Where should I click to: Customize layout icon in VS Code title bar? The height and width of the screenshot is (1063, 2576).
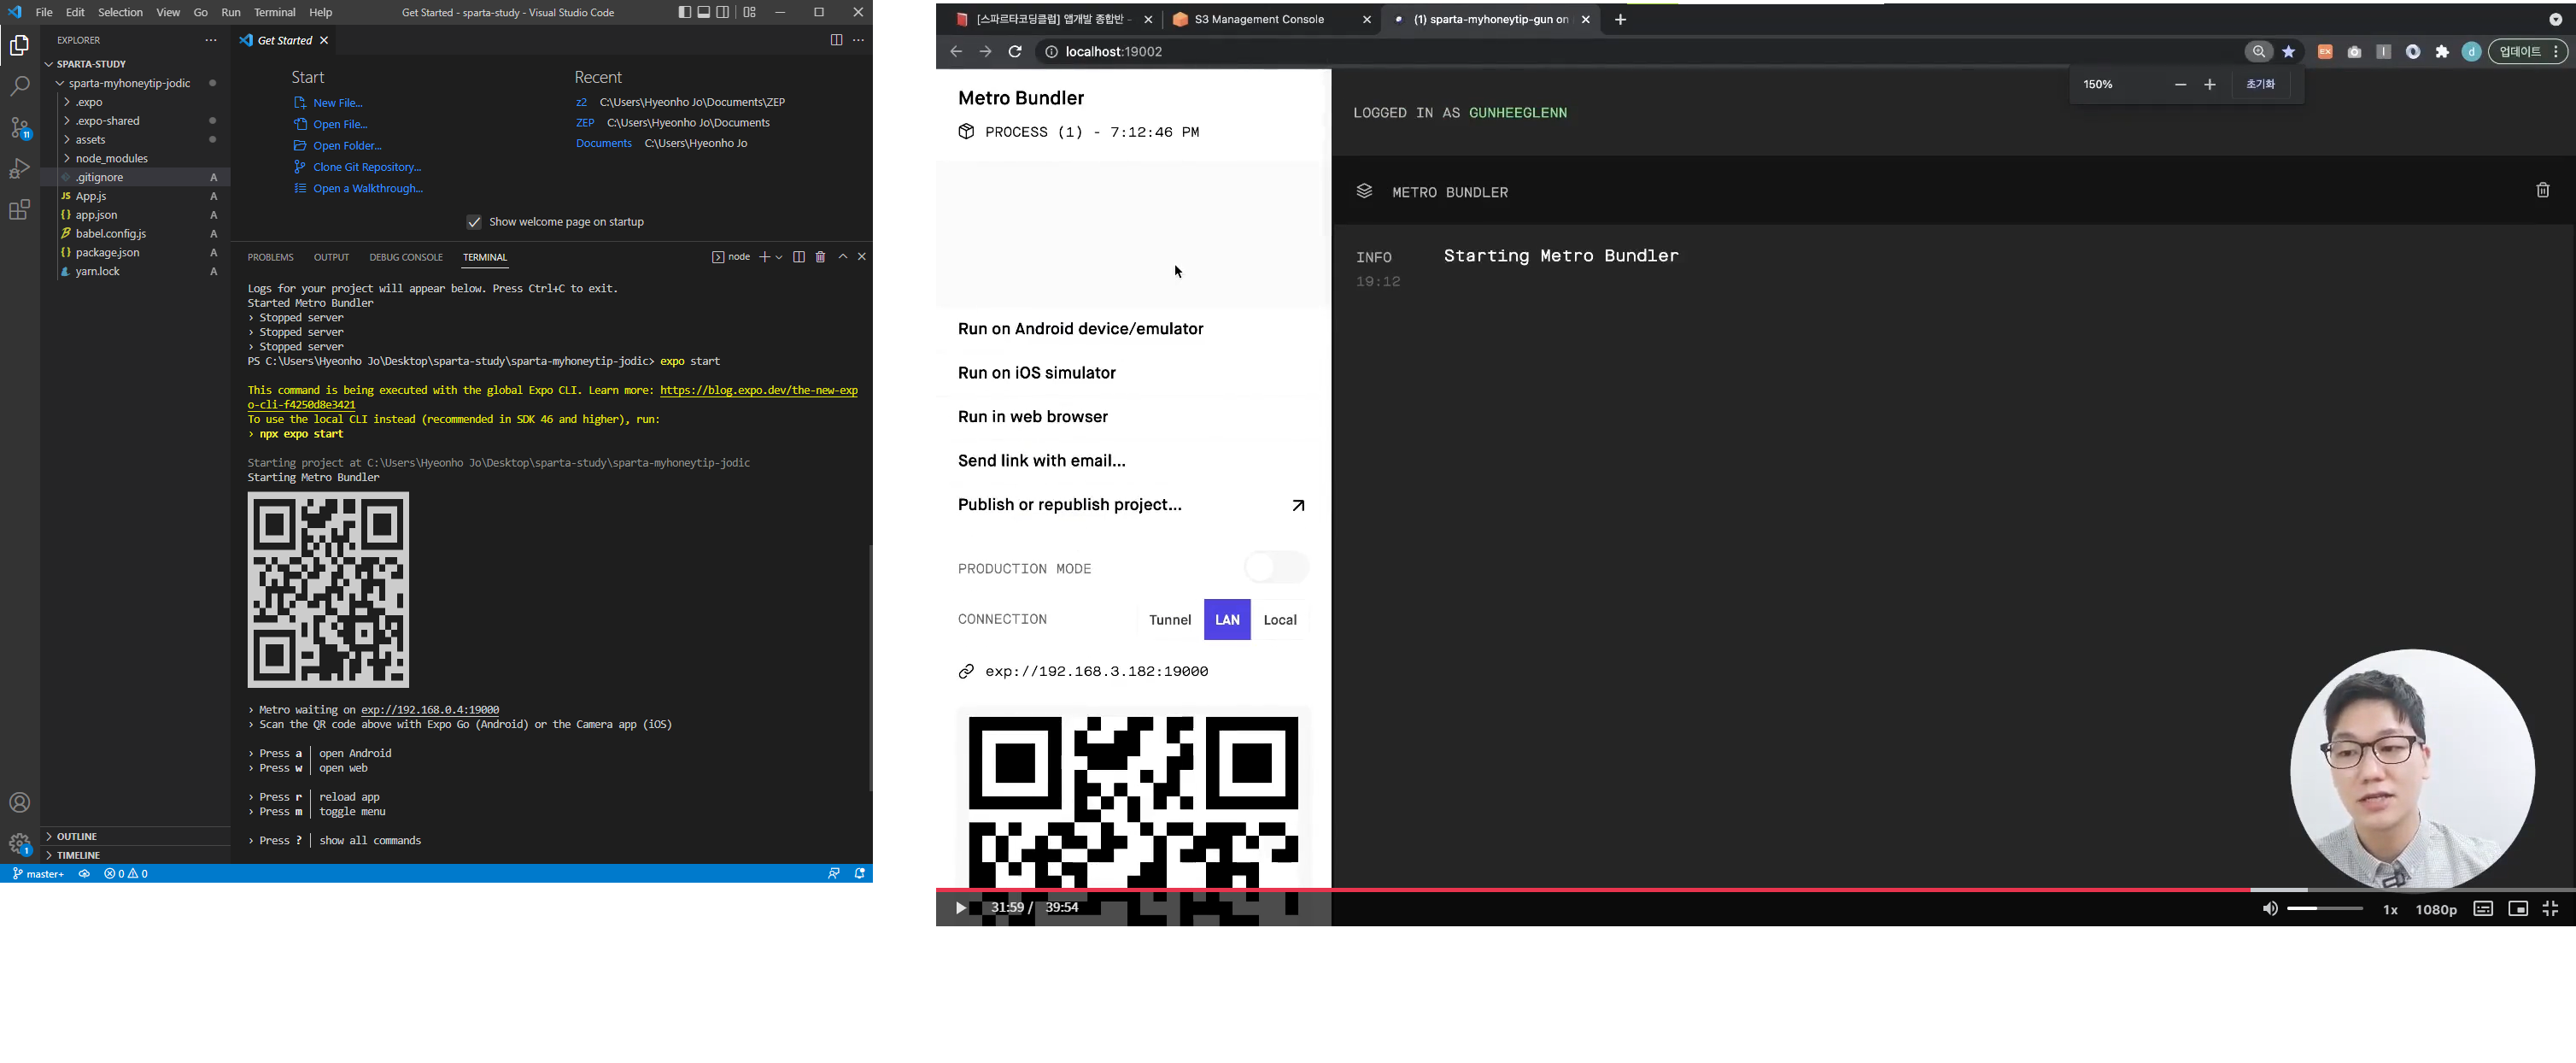coord(749,12)
